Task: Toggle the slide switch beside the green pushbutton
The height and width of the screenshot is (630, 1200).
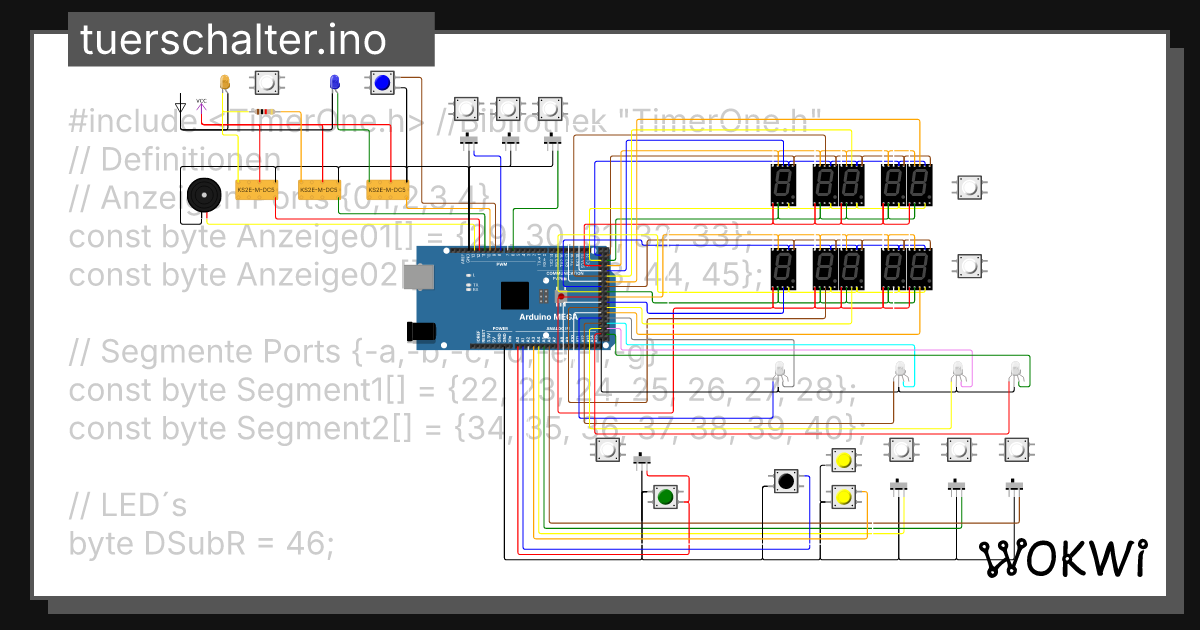Action: 643,460
